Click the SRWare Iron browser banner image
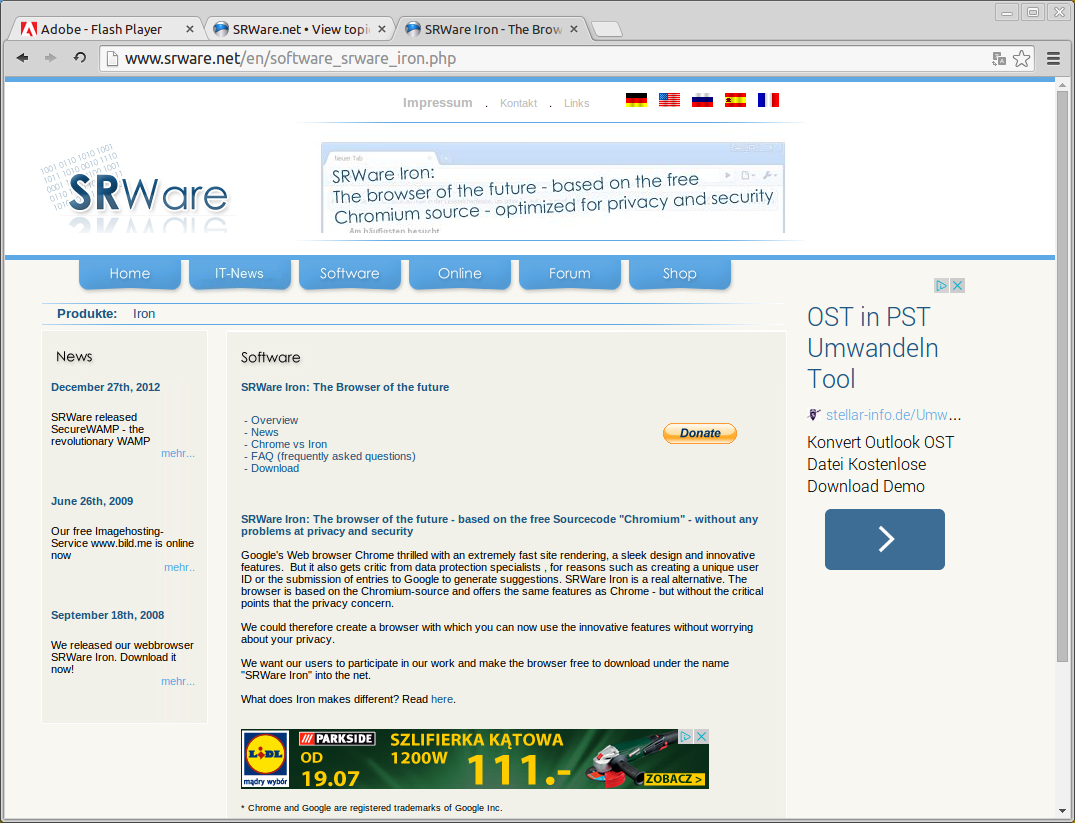This screenshot has height=823, width=1075. click(553, 187)
